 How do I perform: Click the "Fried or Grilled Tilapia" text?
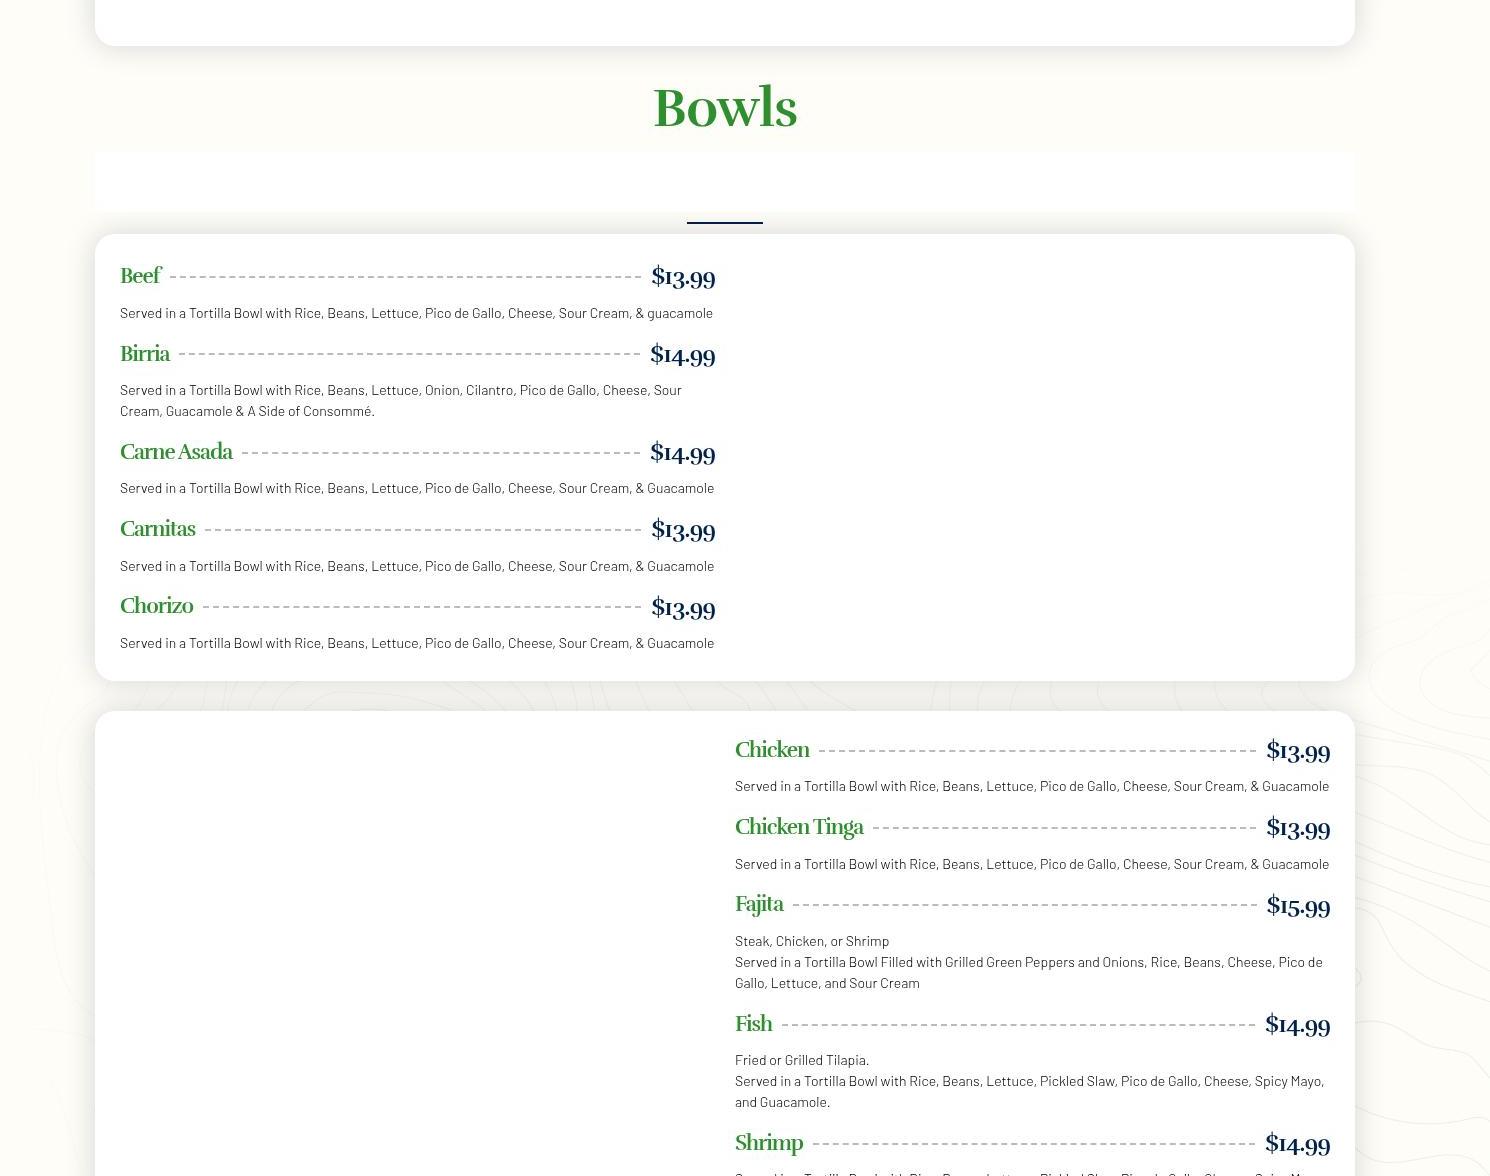pyautogui.click(x=801, y=1060)
